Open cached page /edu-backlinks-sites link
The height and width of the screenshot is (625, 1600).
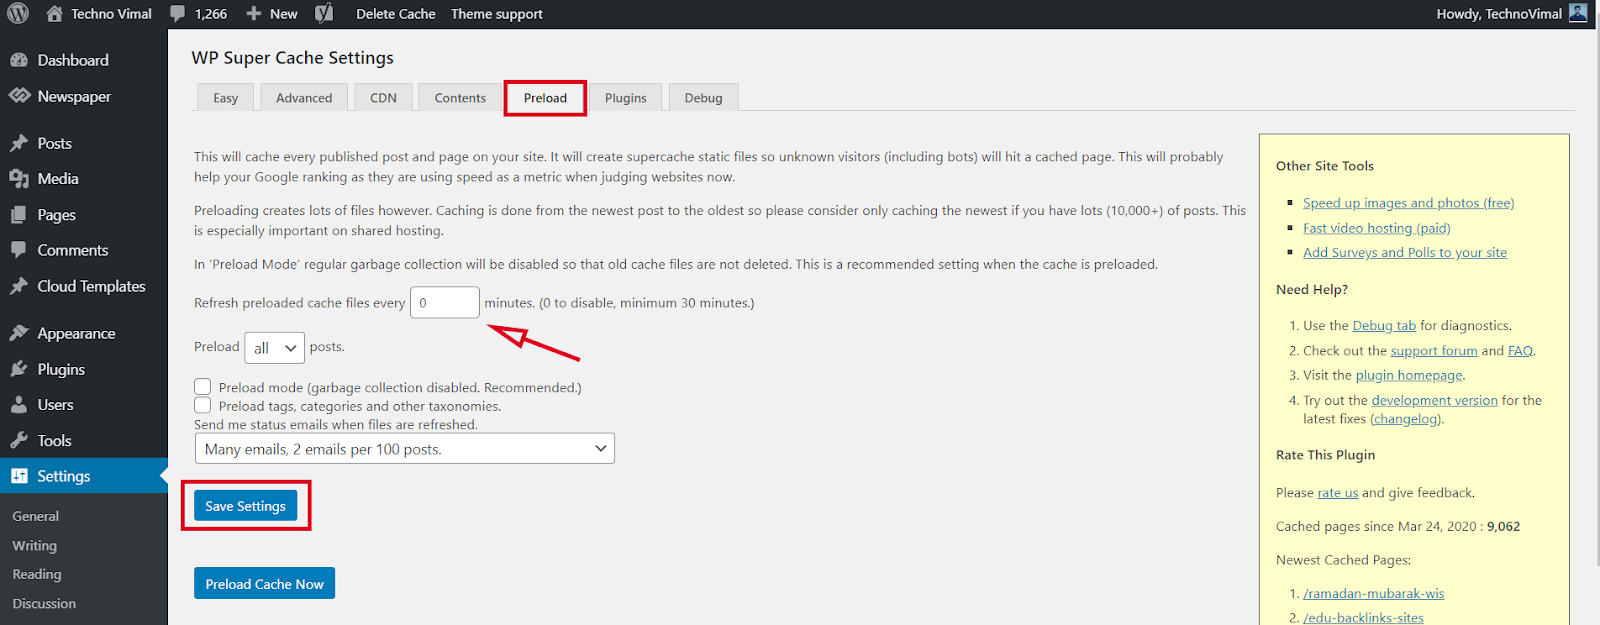[1363, 618]
